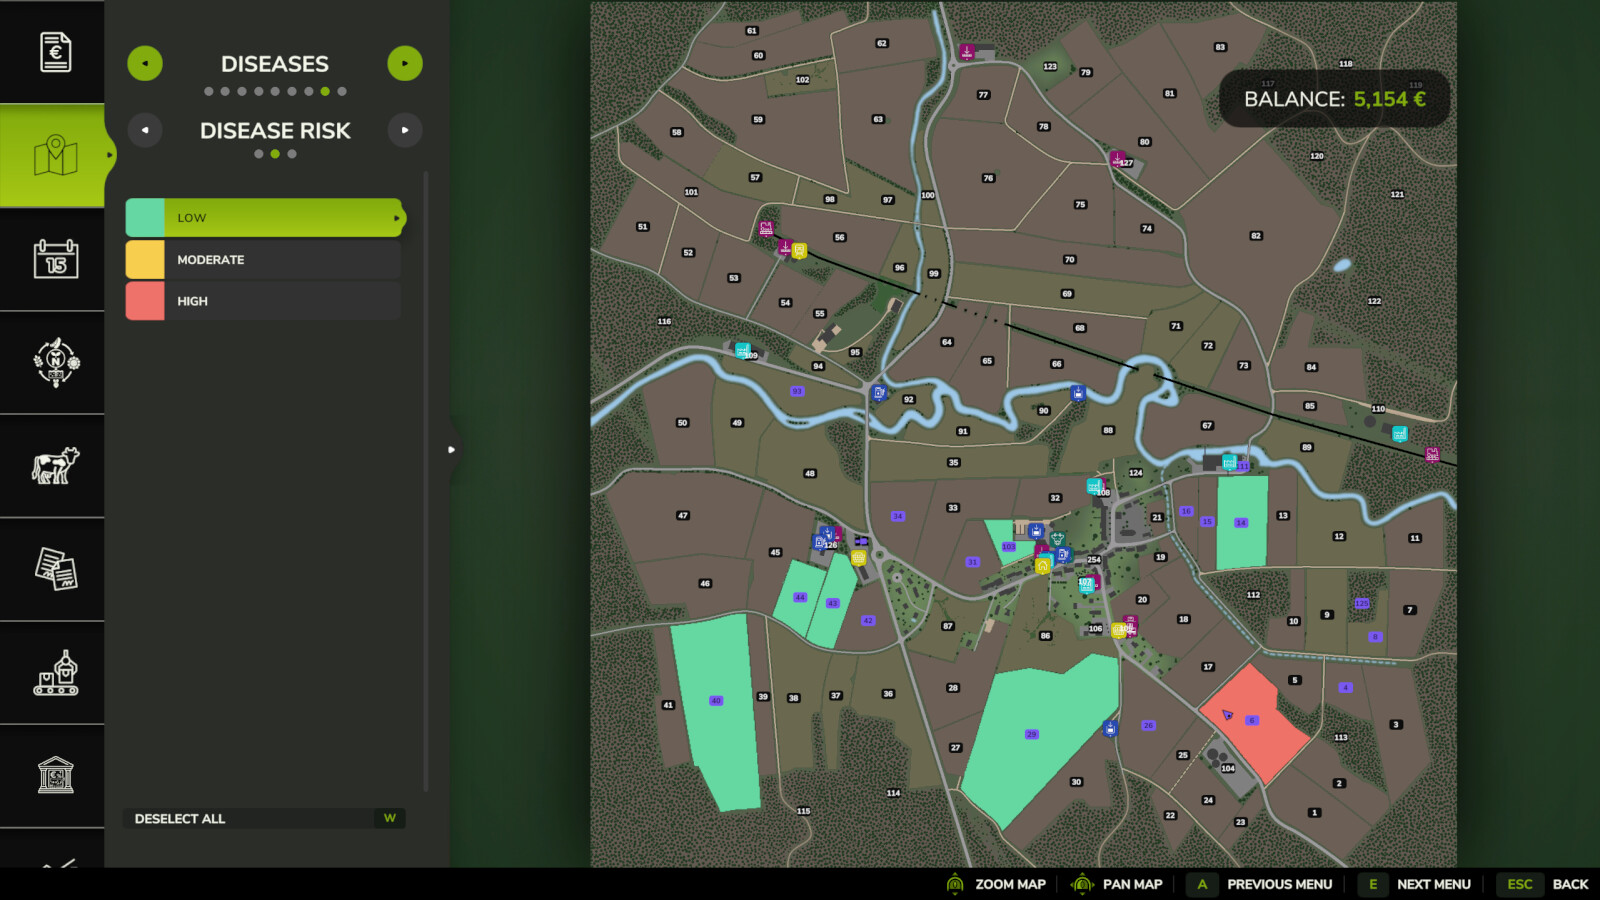Switch to next page after DISEASE RISK
1600x900 pixels.
click(405, 130)
